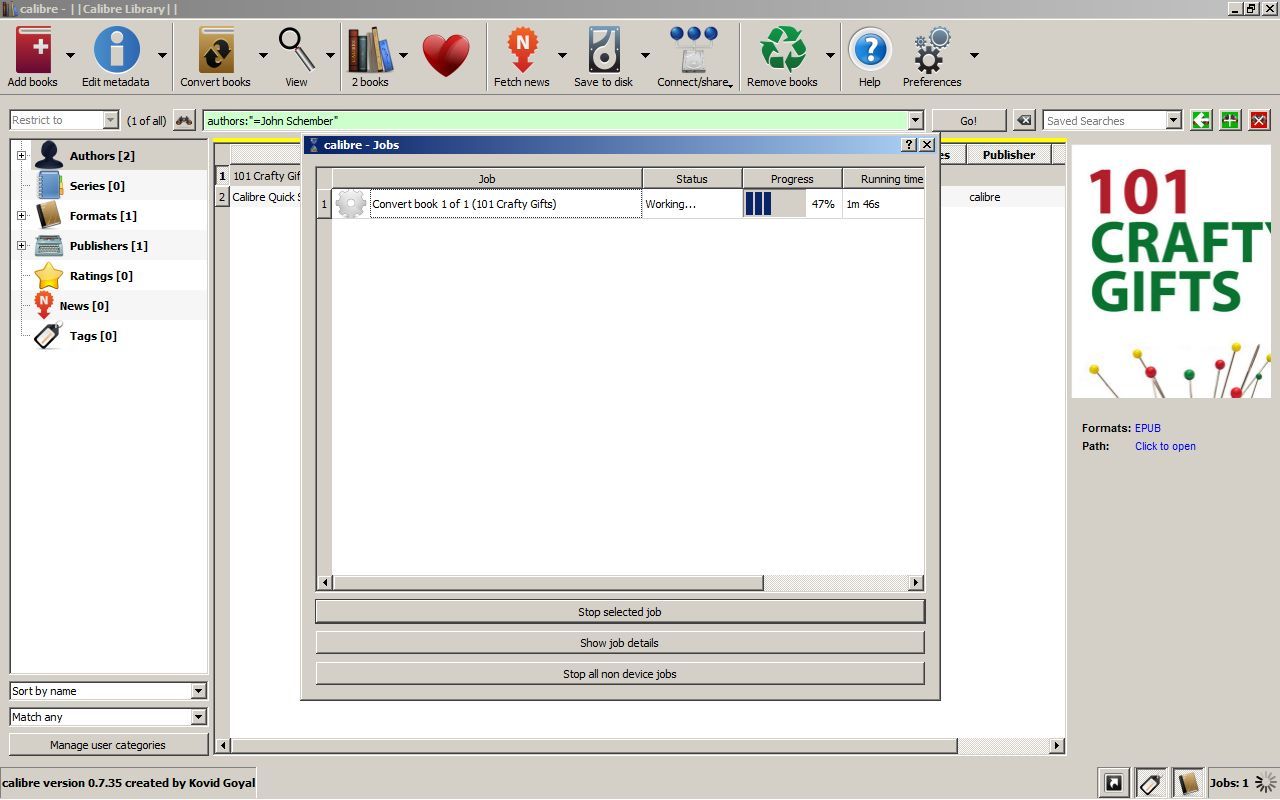Expand the Publishers tree node
1280x800 pixels.
pos(21,246)
